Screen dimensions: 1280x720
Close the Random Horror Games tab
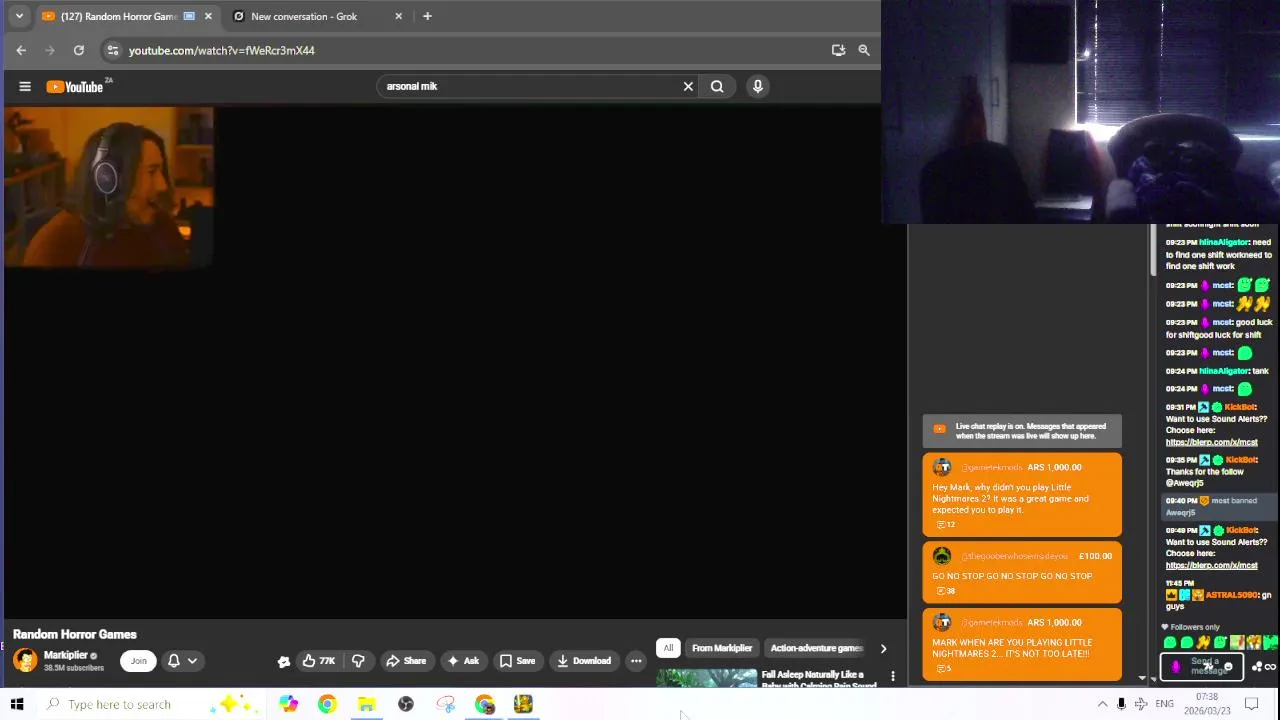point(208,16)
